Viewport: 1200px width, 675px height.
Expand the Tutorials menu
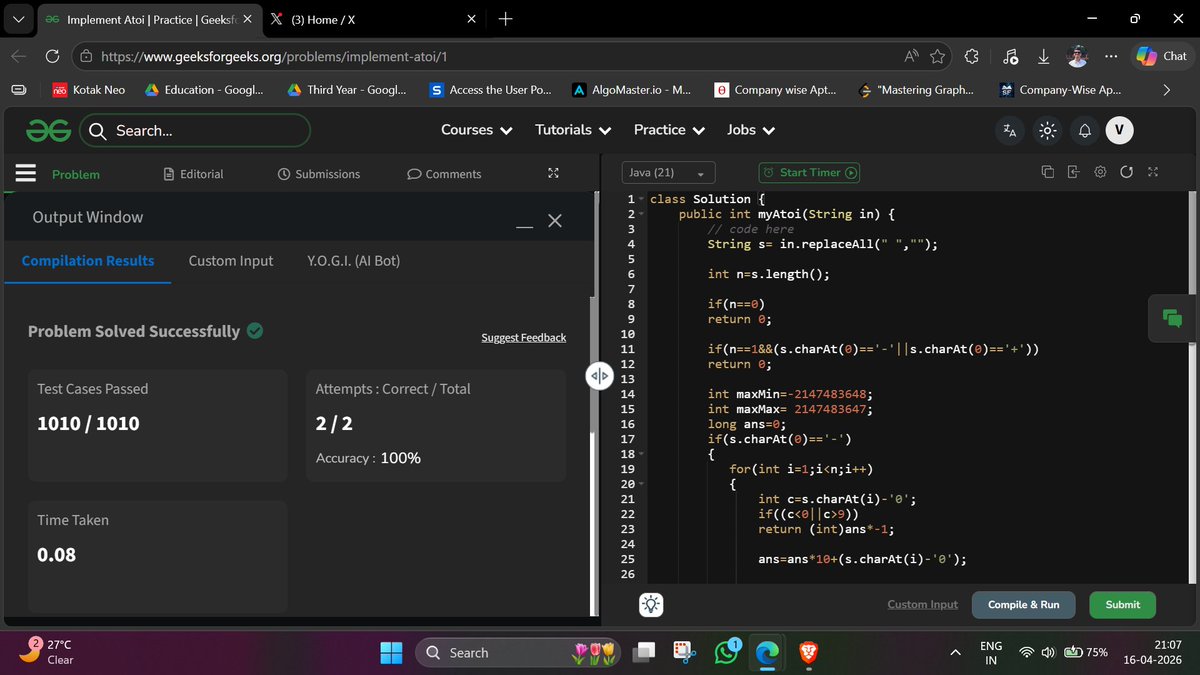pos(573,130)
